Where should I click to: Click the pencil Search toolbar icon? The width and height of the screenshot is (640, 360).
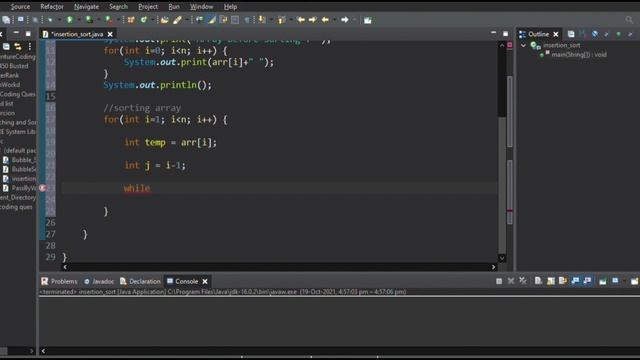(x=177, y=20)
